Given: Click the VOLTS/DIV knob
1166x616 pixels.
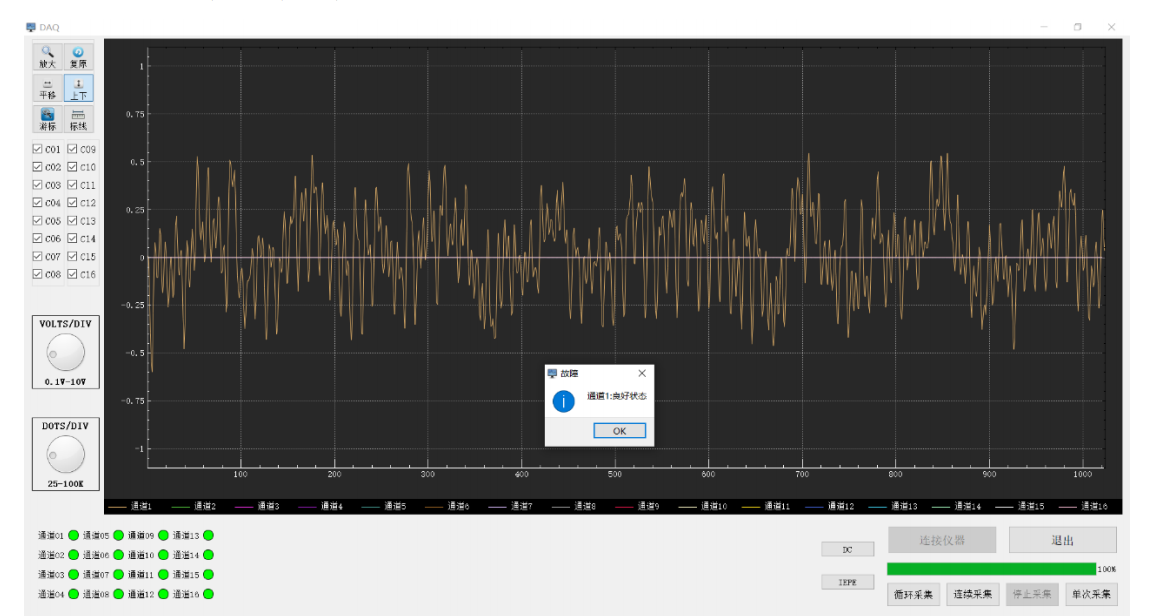Looking at the screenshot, I should [x=65, y=353].
